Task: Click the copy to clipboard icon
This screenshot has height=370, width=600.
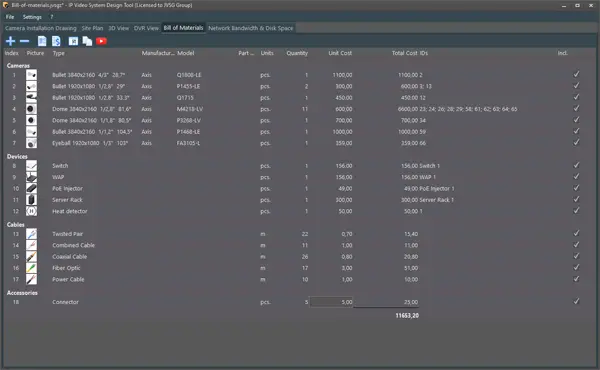Action: [x=87, y=41]
